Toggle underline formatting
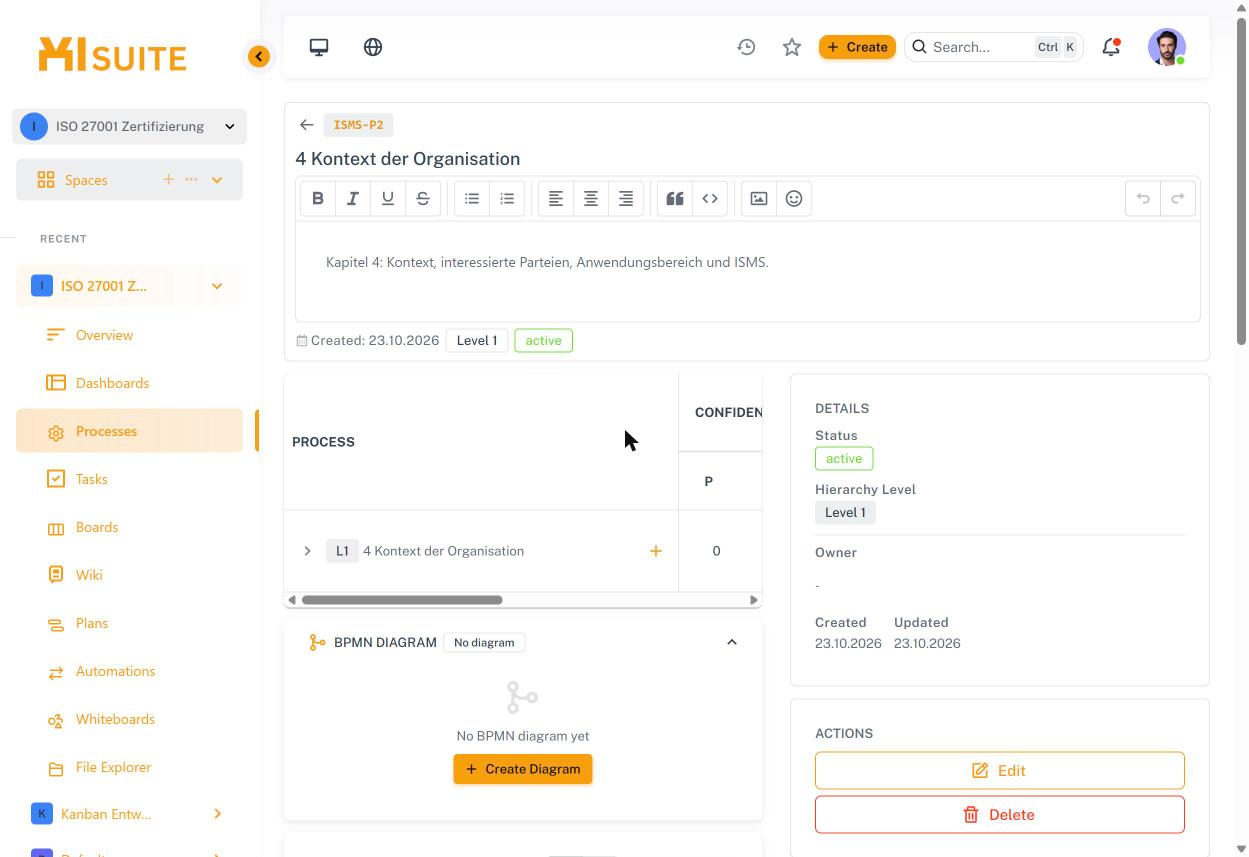Viewport: 1249px width, 857px height. (x=388, y=199)
